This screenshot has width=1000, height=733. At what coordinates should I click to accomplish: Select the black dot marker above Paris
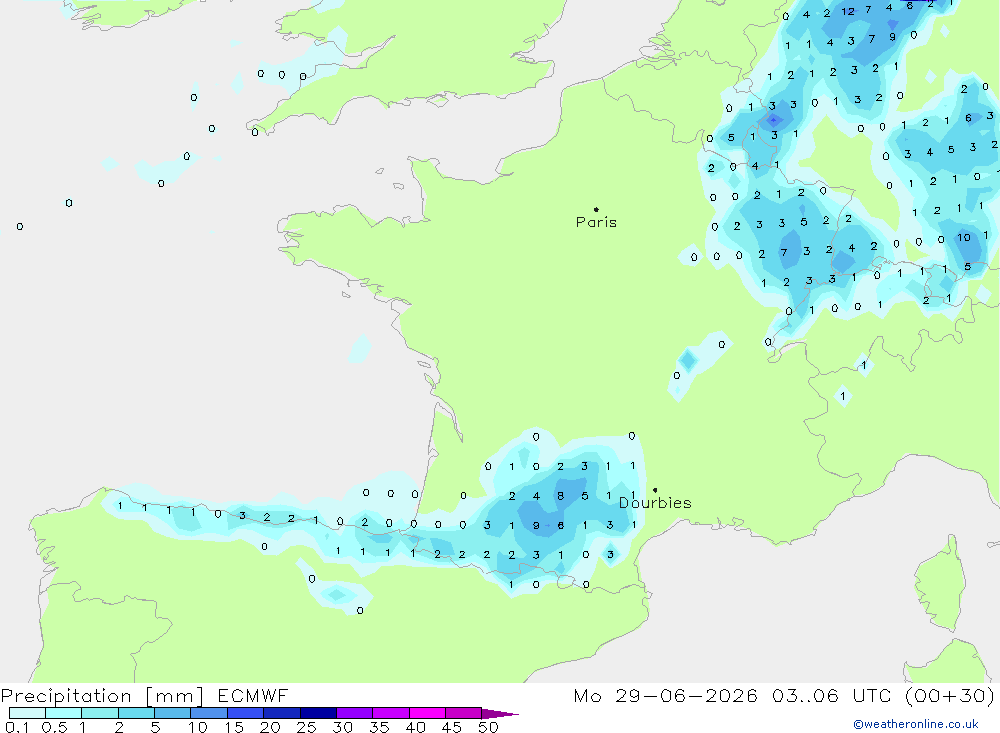pos(596,209)
